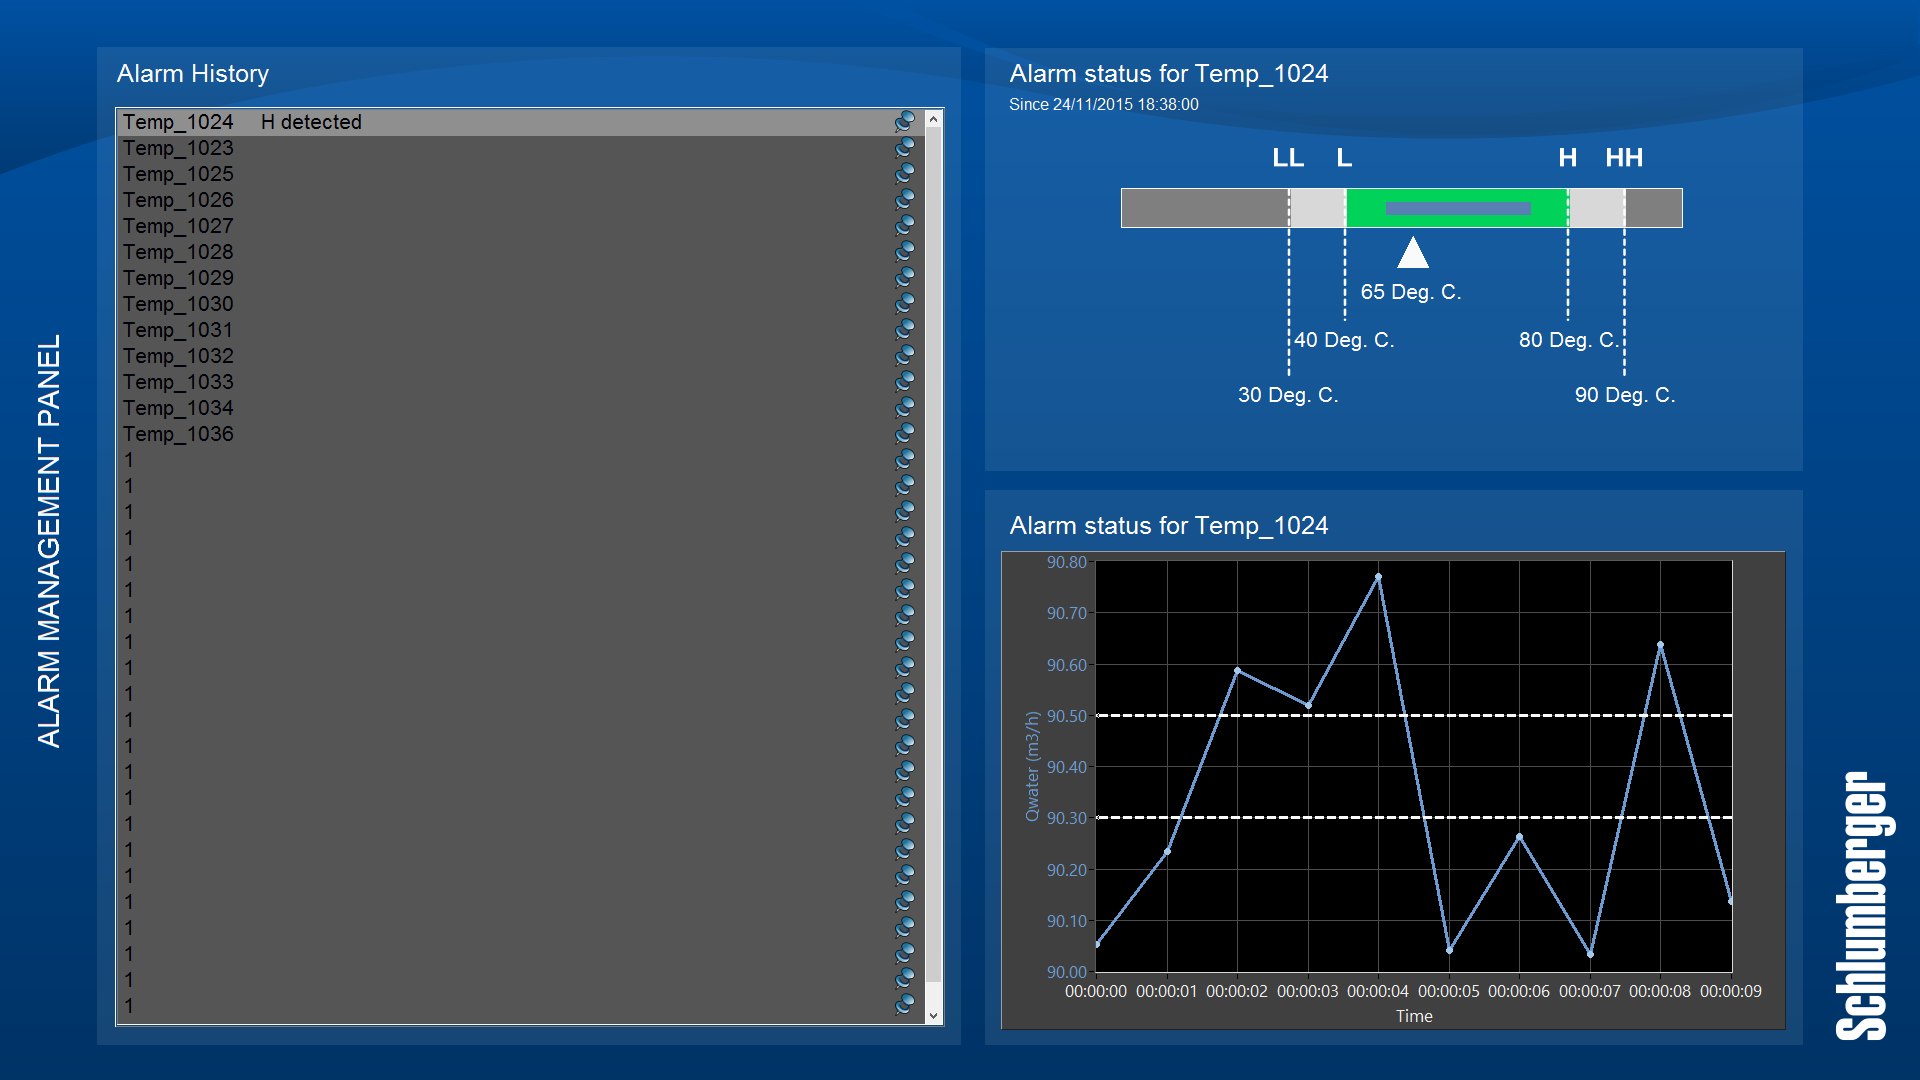
Task: Click the 'Alarm History' panel title
Action: (x=193, y=74)
